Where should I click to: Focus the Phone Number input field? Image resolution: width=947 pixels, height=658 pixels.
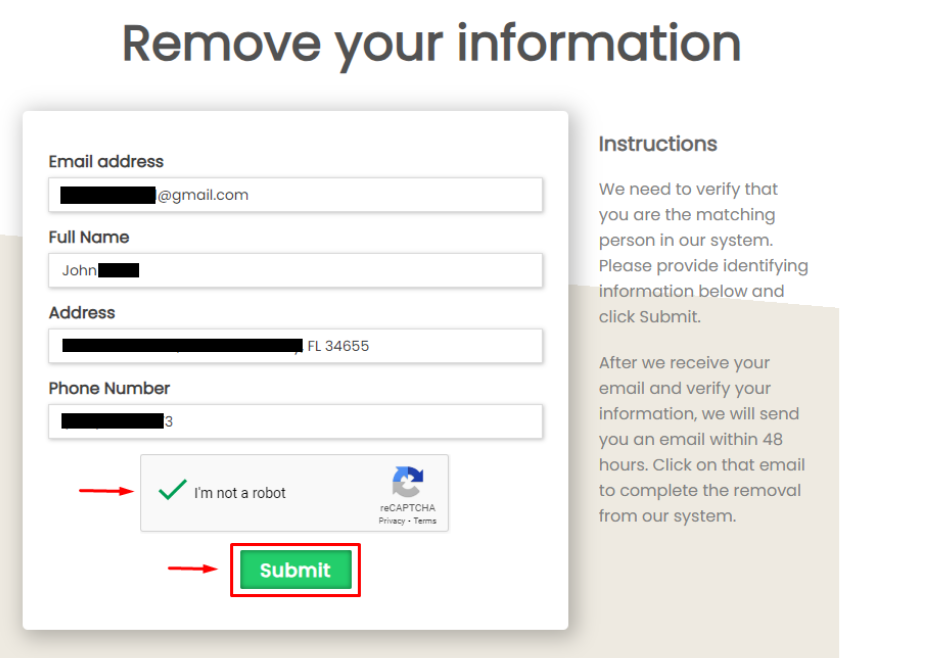tap(350, 421)
